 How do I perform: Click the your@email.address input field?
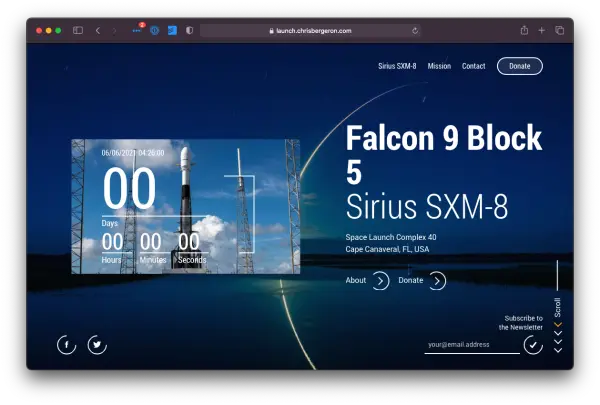coord(472,345)
